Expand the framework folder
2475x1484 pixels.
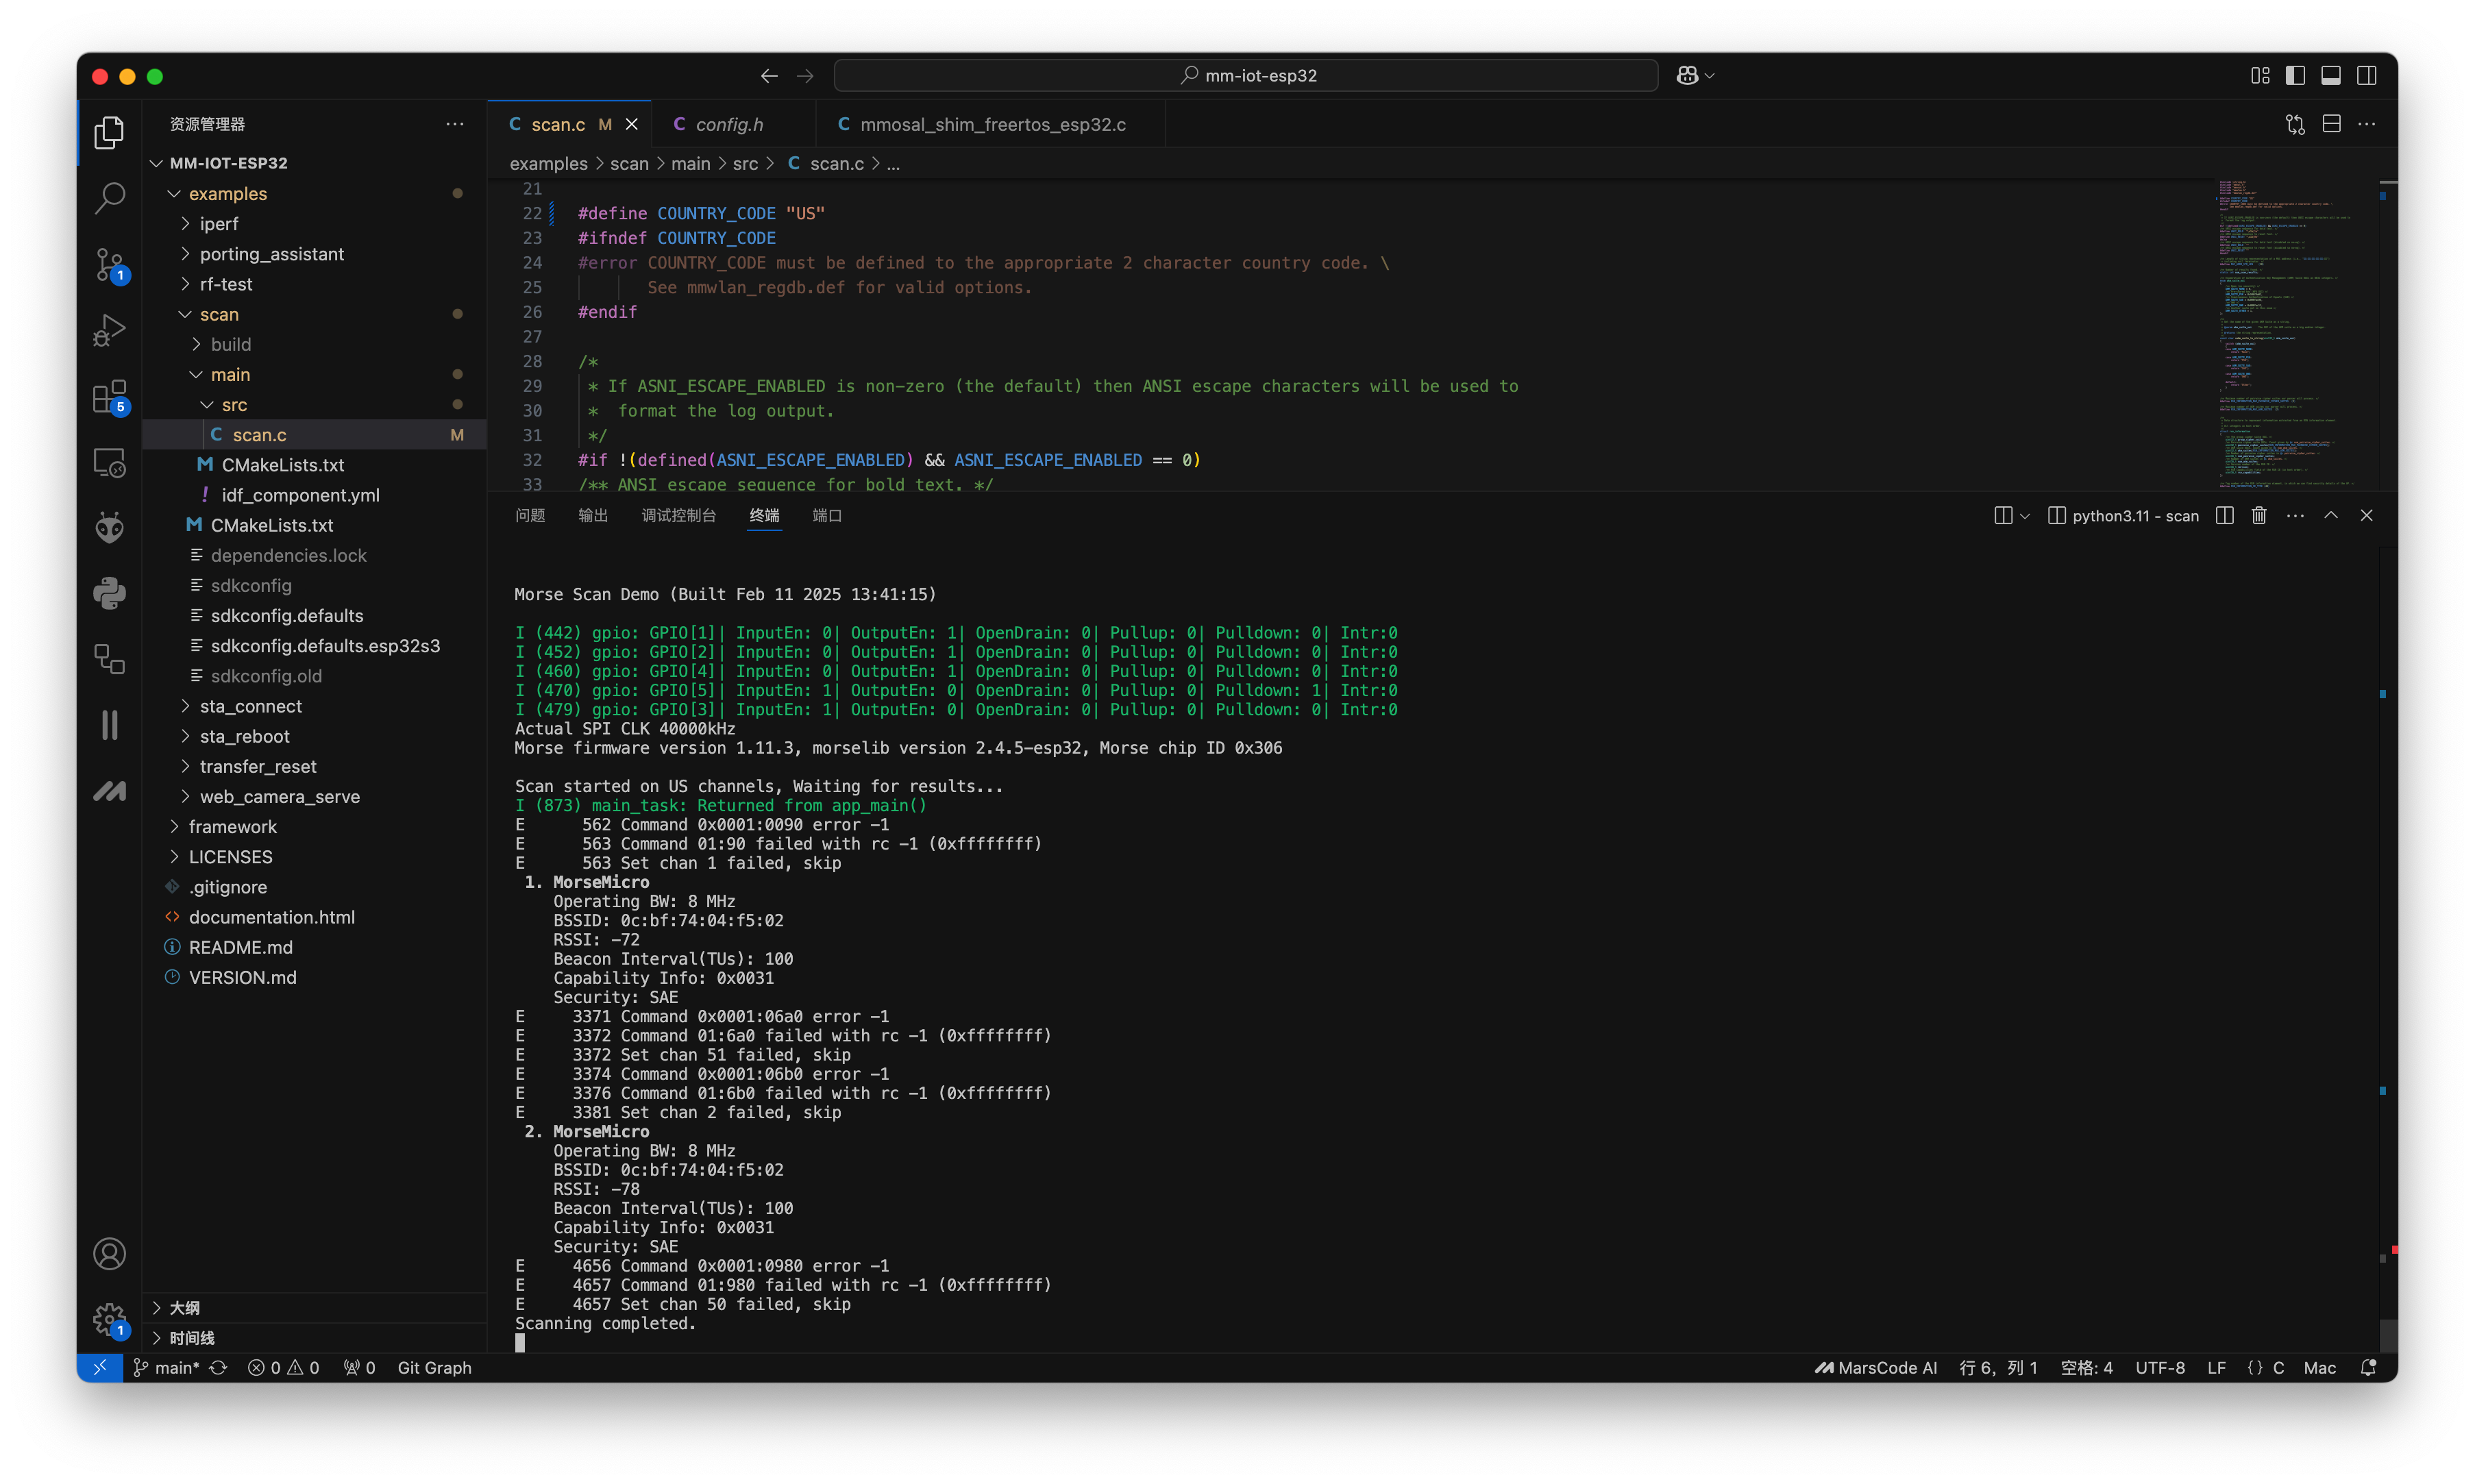[x=174, y=827]
